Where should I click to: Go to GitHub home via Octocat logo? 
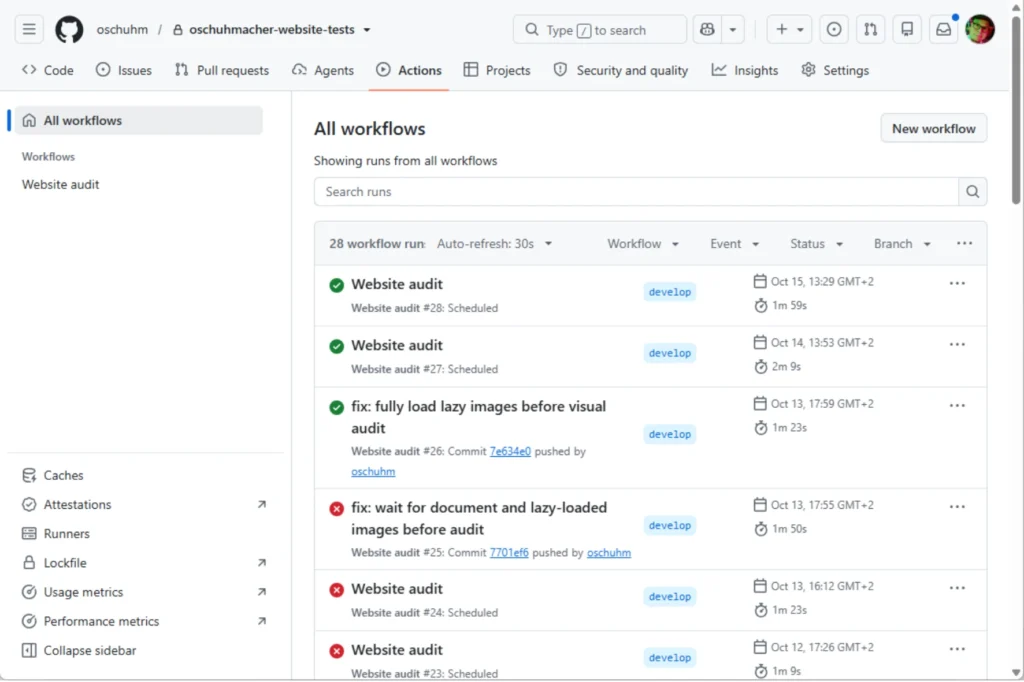pos(69,29)
